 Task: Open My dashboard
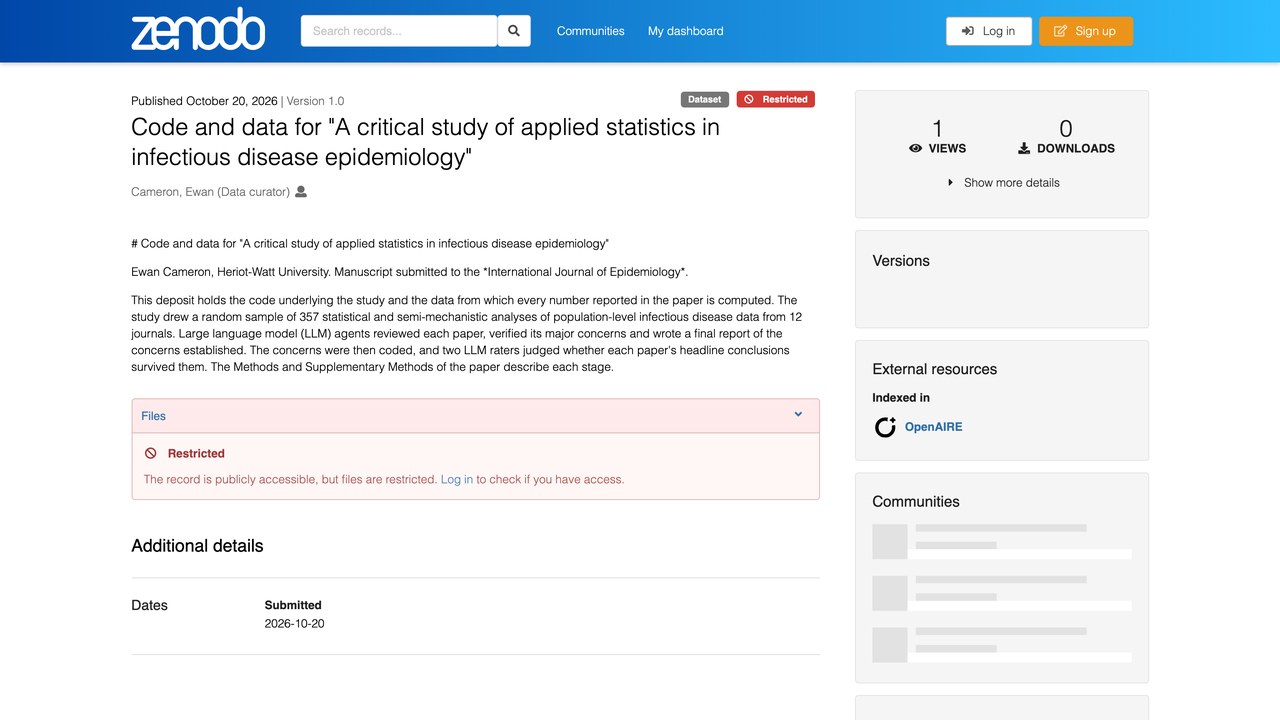686,31
